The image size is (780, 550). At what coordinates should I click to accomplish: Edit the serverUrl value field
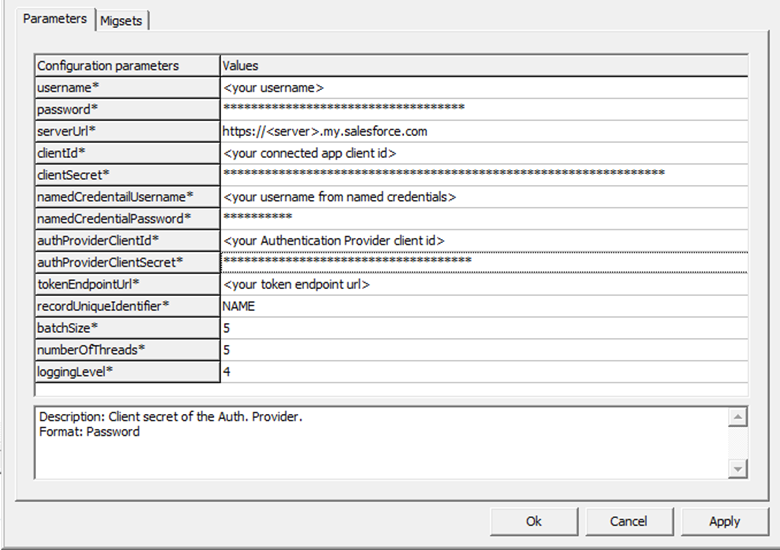tap(484, 131)
